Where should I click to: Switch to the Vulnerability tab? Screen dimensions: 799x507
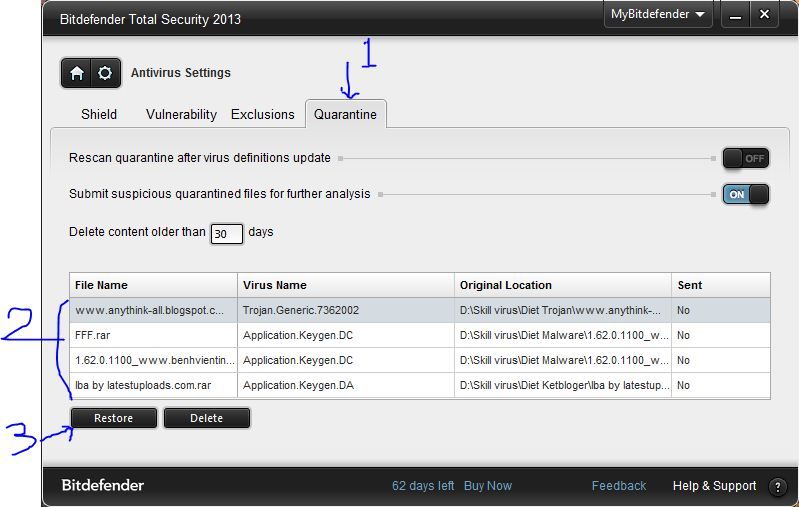tap(181, 114)
